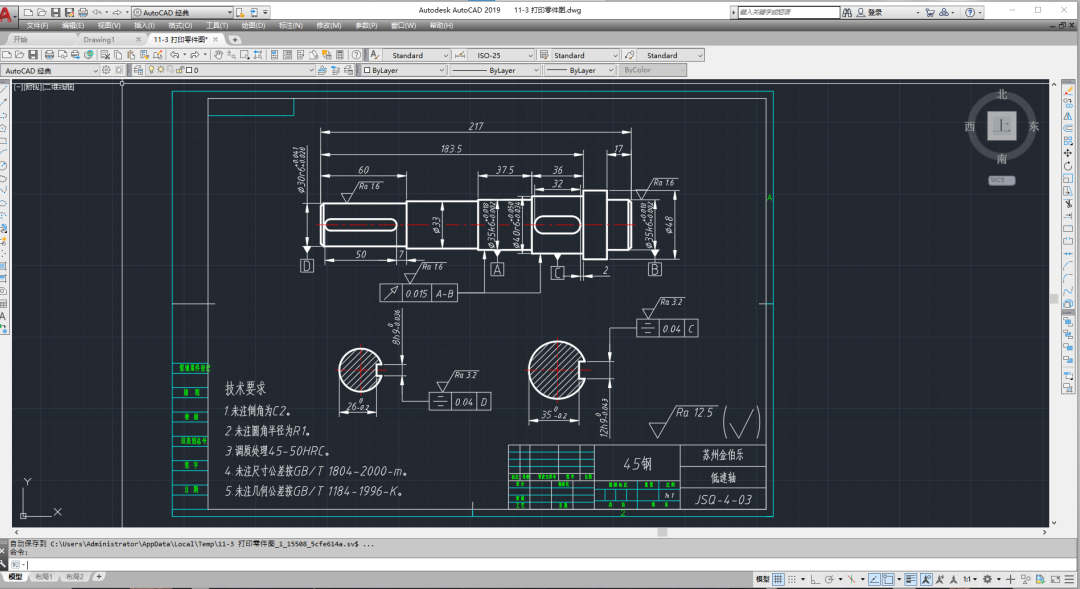Click the 模型 button in status bar
This screenshot has height=589, width=1080.
[762, 579]
